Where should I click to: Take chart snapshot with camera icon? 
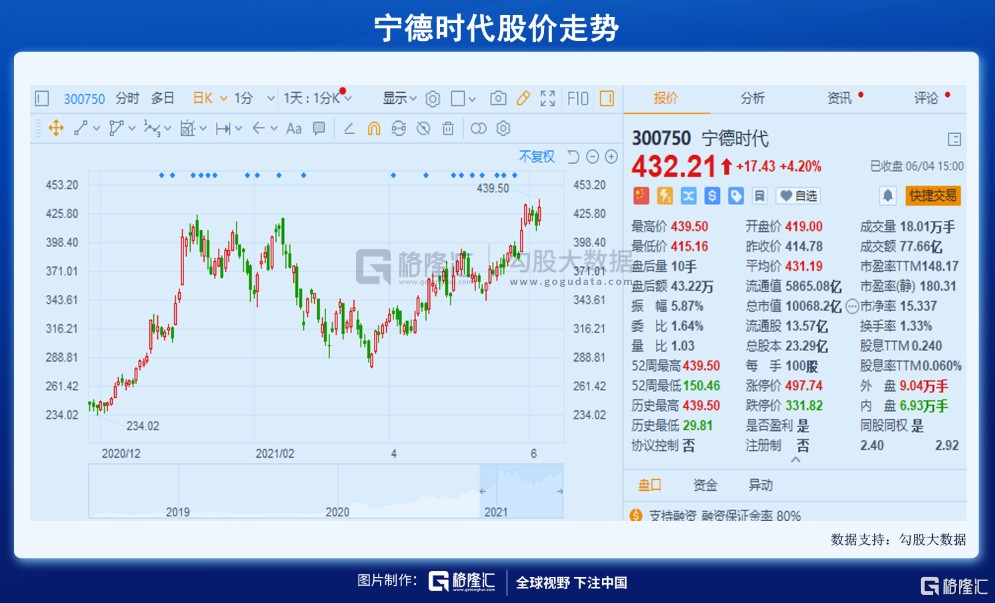[498, 98]
